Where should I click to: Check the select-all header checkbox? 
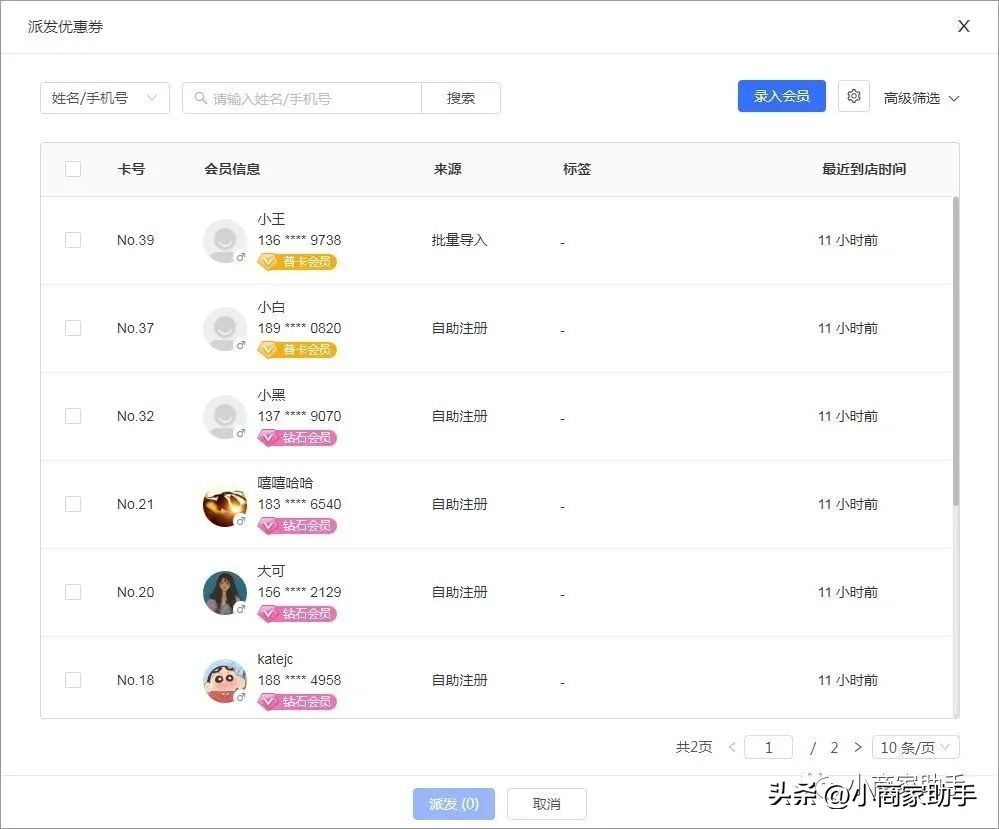tap(73, 169)
